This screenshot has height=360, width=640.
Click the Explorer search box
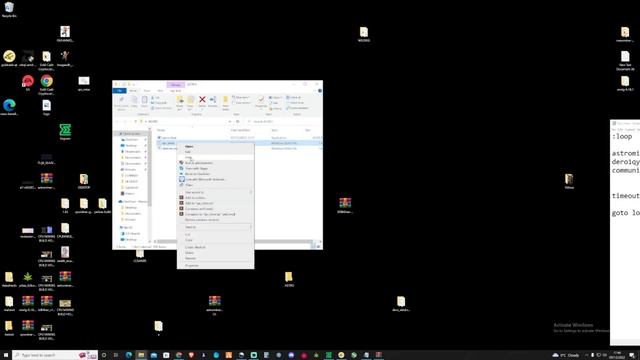[x=284, y=122]
